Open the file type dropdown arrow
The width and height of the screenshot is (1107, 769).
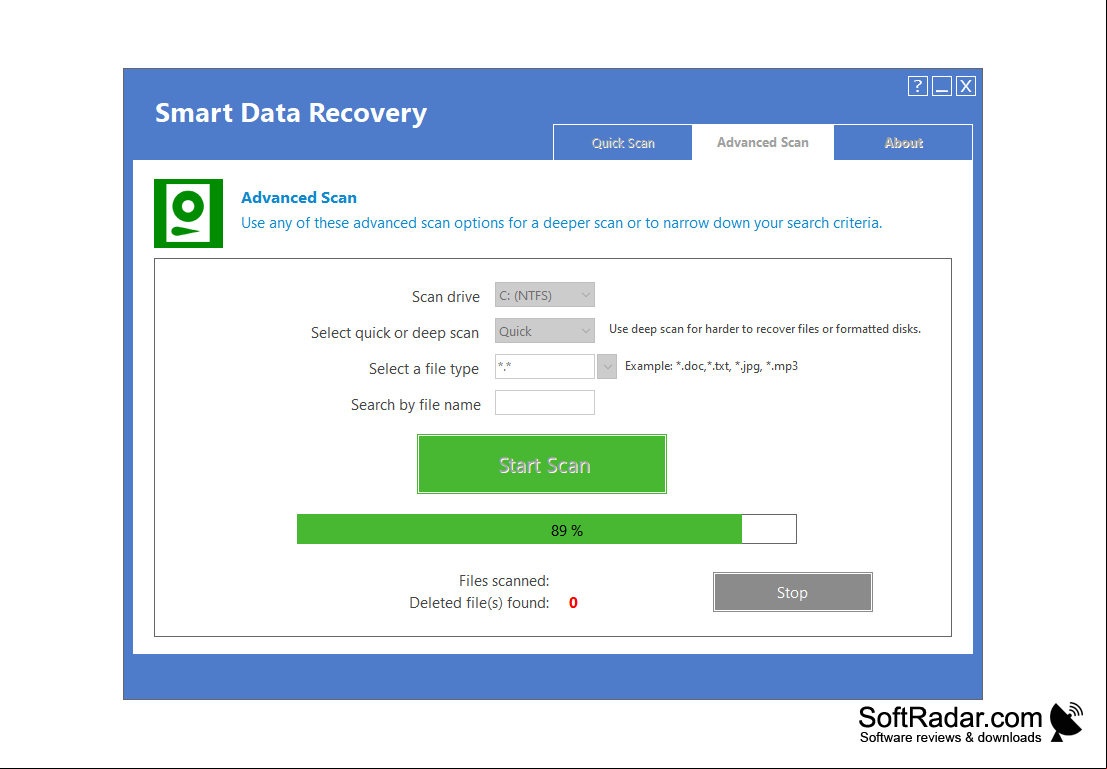coord(607,366)
